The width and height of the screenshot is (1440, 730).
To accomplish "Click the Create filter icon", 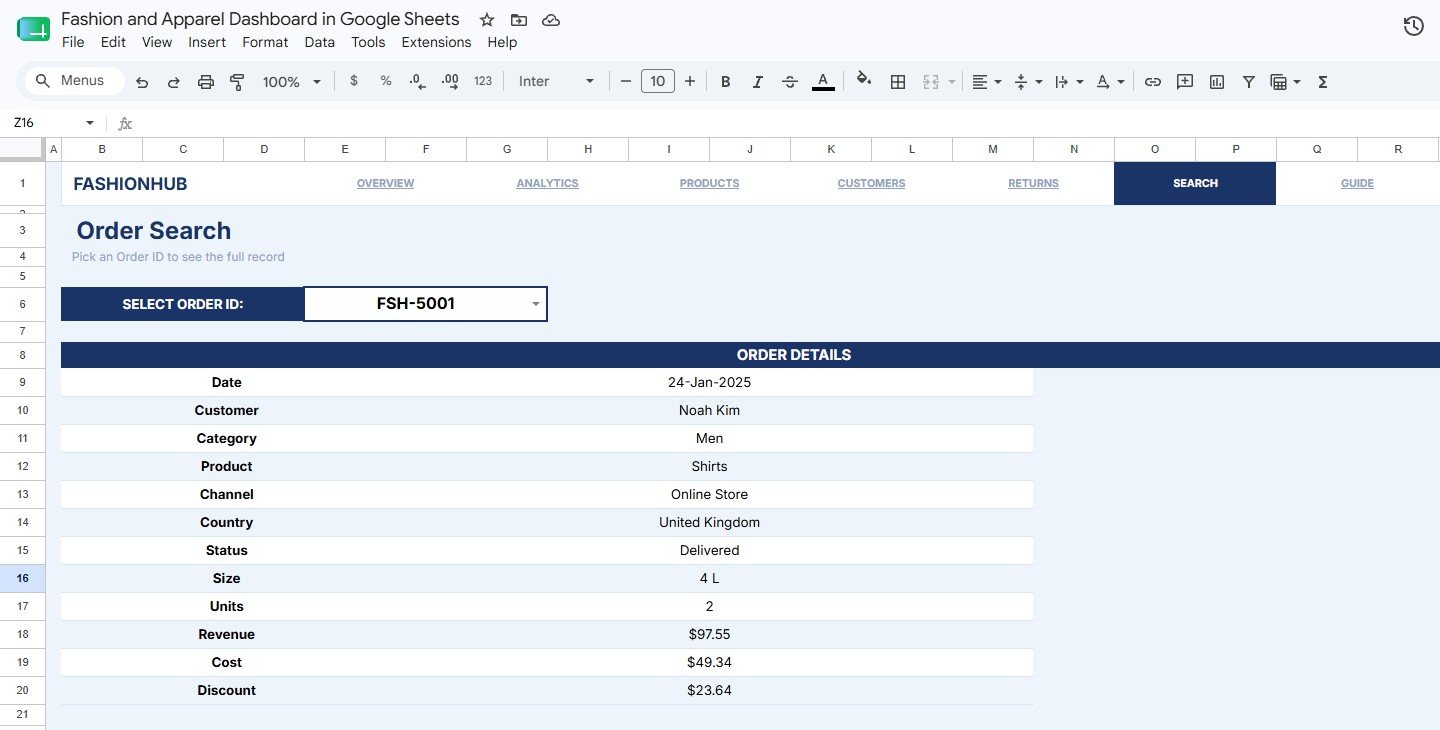I will click(1249, 82).
